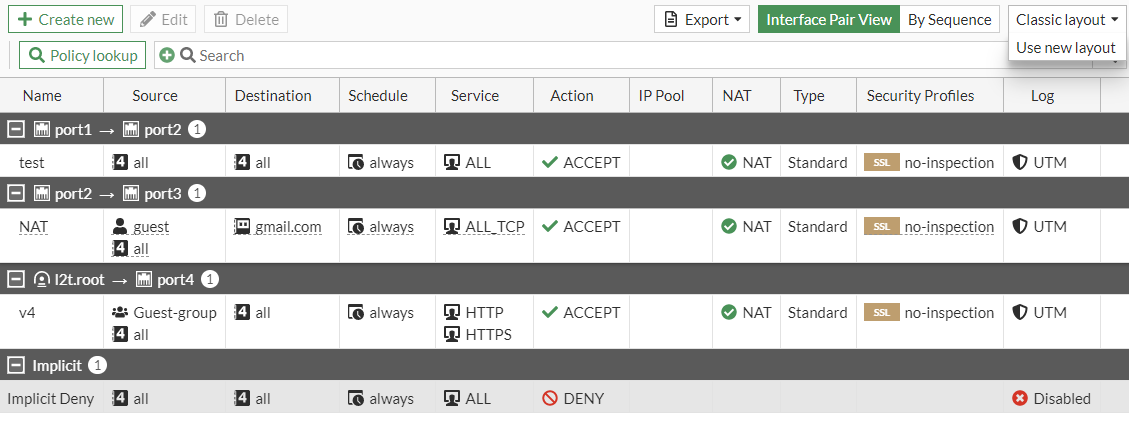Click the SSL badge in test policy row
The height and width of the screenshot is (424, 1129).
point(880,162)
